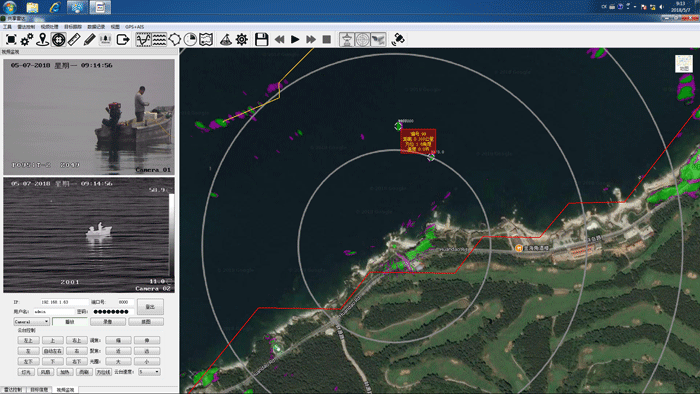Open the map type switcher thumbnail
The height and width of the screenshot is (394, 700).
point(683,63)
